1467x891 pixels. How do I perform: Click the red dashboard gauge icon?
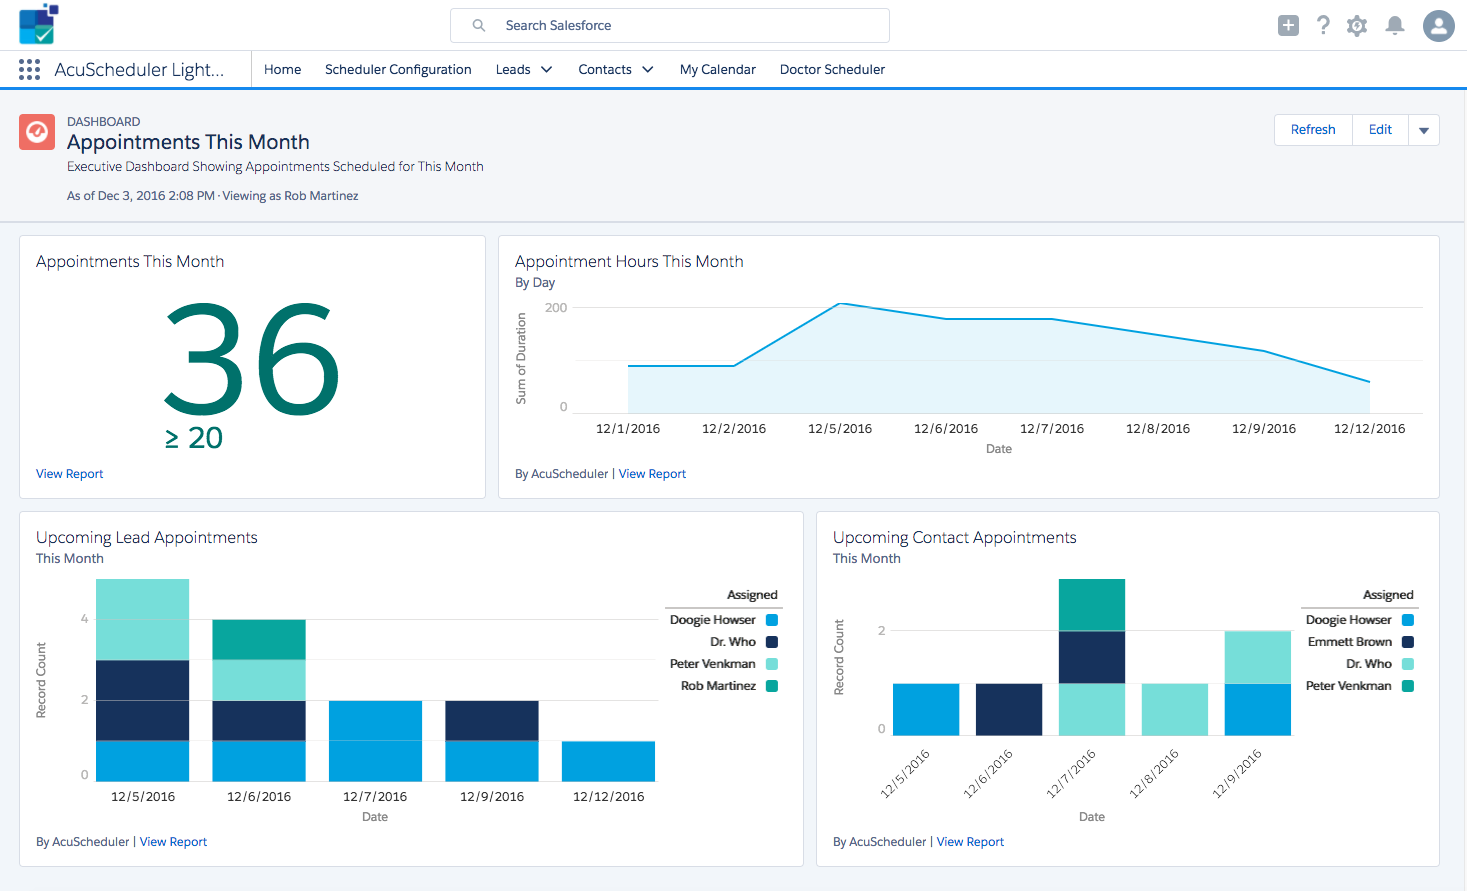click(x=37, y=132)
